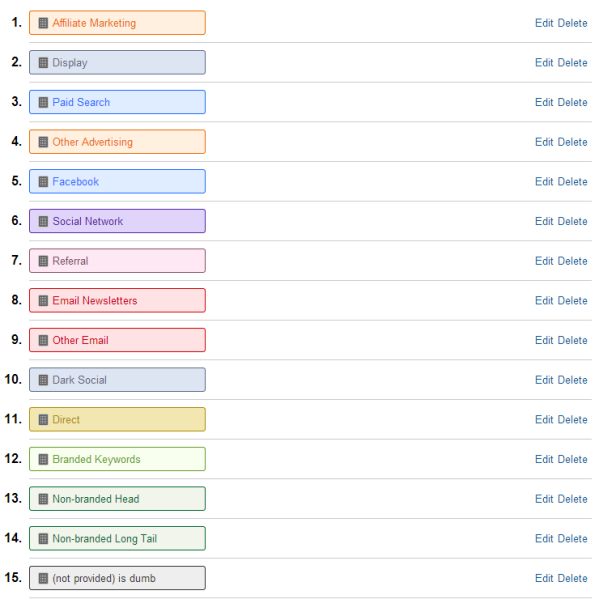Delete the Display channel
The height and width of the screenshot is (606, 600).
point(573,63)
